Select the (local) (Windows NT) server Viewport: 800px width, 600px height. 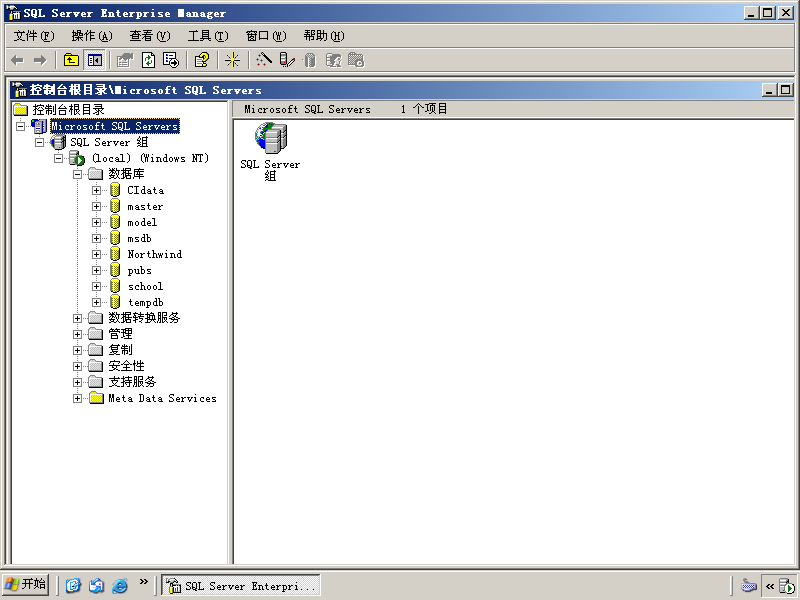point(151,159)
